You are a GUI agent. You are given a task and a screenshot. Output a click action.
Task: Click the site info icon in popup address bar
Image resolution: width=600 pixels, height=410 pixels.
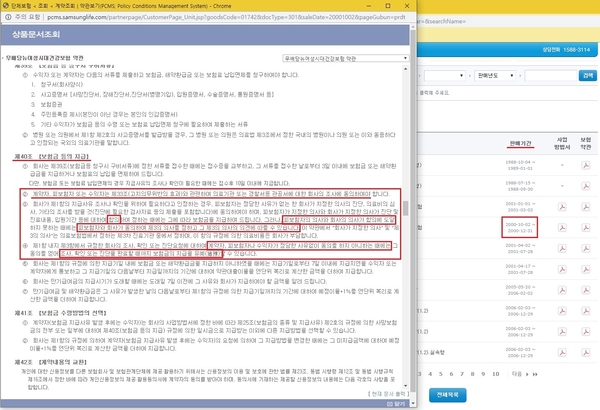click(8, 17)
